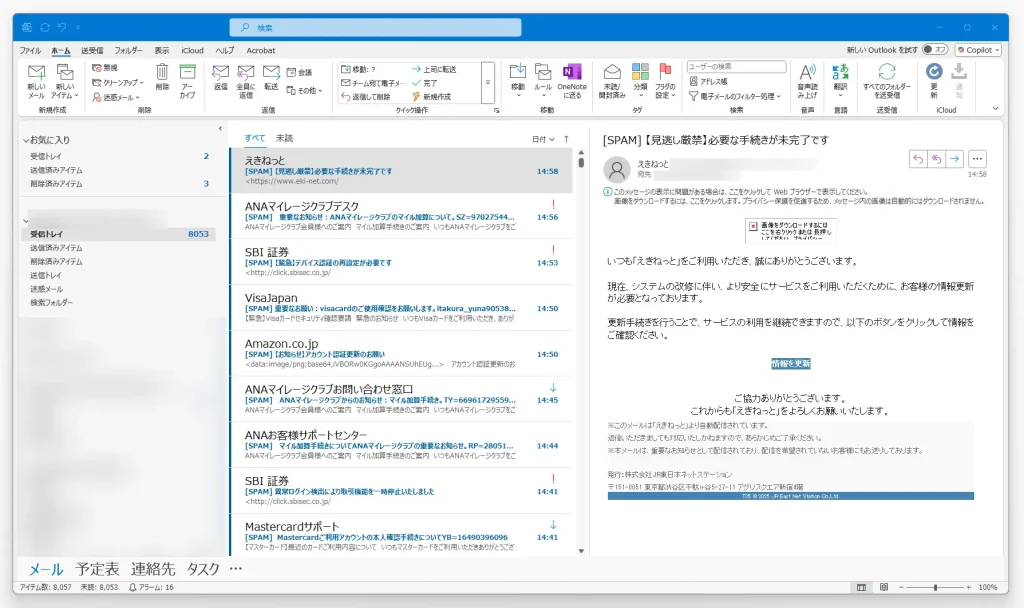Switch to 連絡先 contacts view
Viewport: 1024px width, 608px height.
click(x=153, y=569)
